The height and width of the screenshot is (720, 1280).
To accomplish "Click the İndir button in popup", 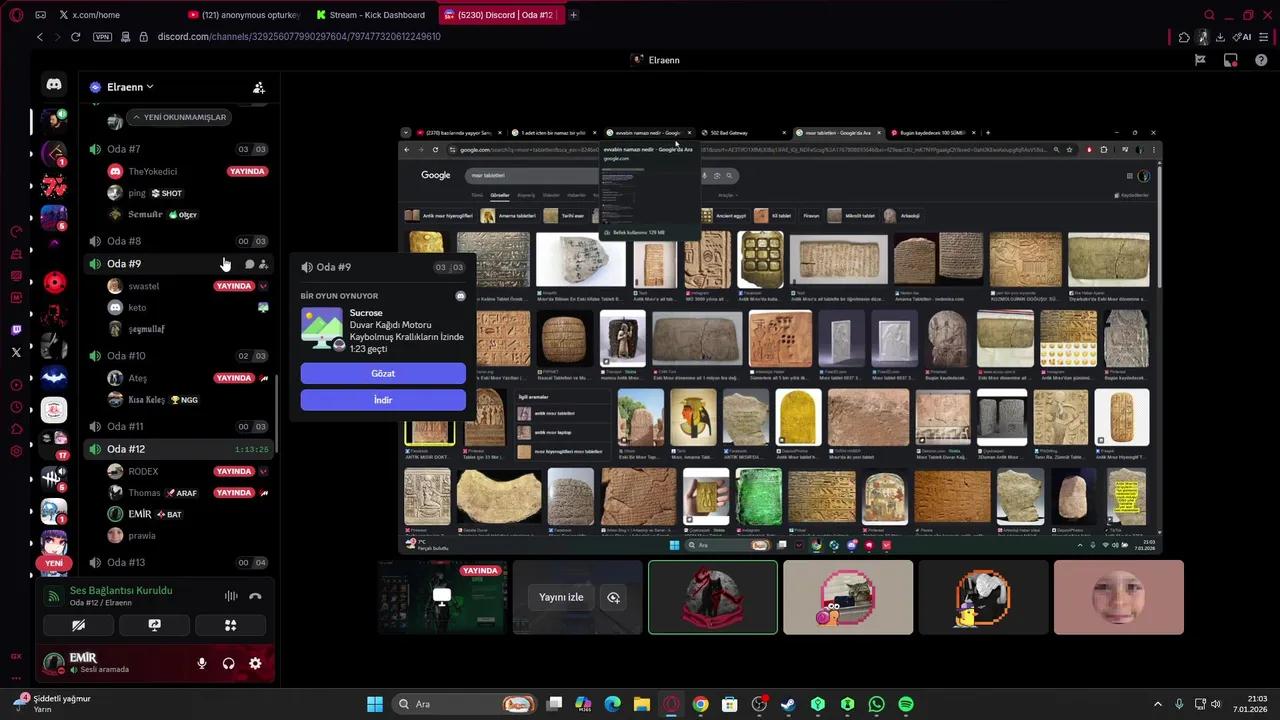I will [383, 400].
